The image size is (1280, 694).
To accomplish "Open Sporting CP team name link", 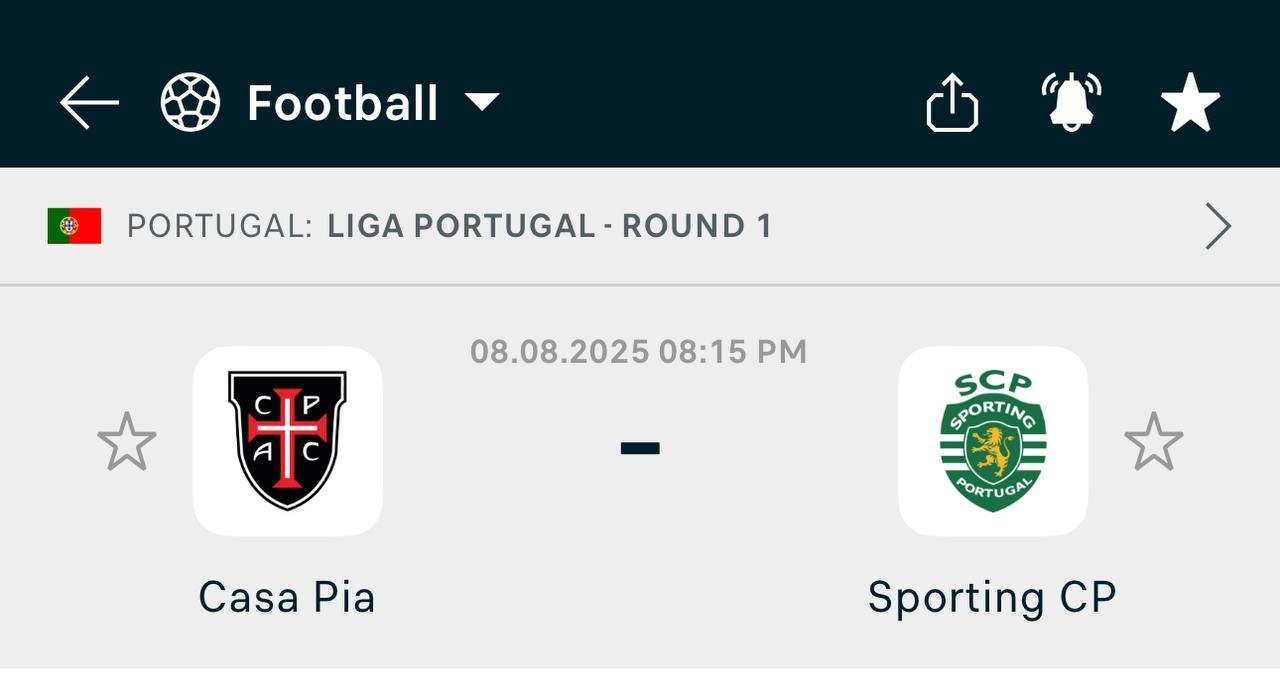I will (992, 597).
